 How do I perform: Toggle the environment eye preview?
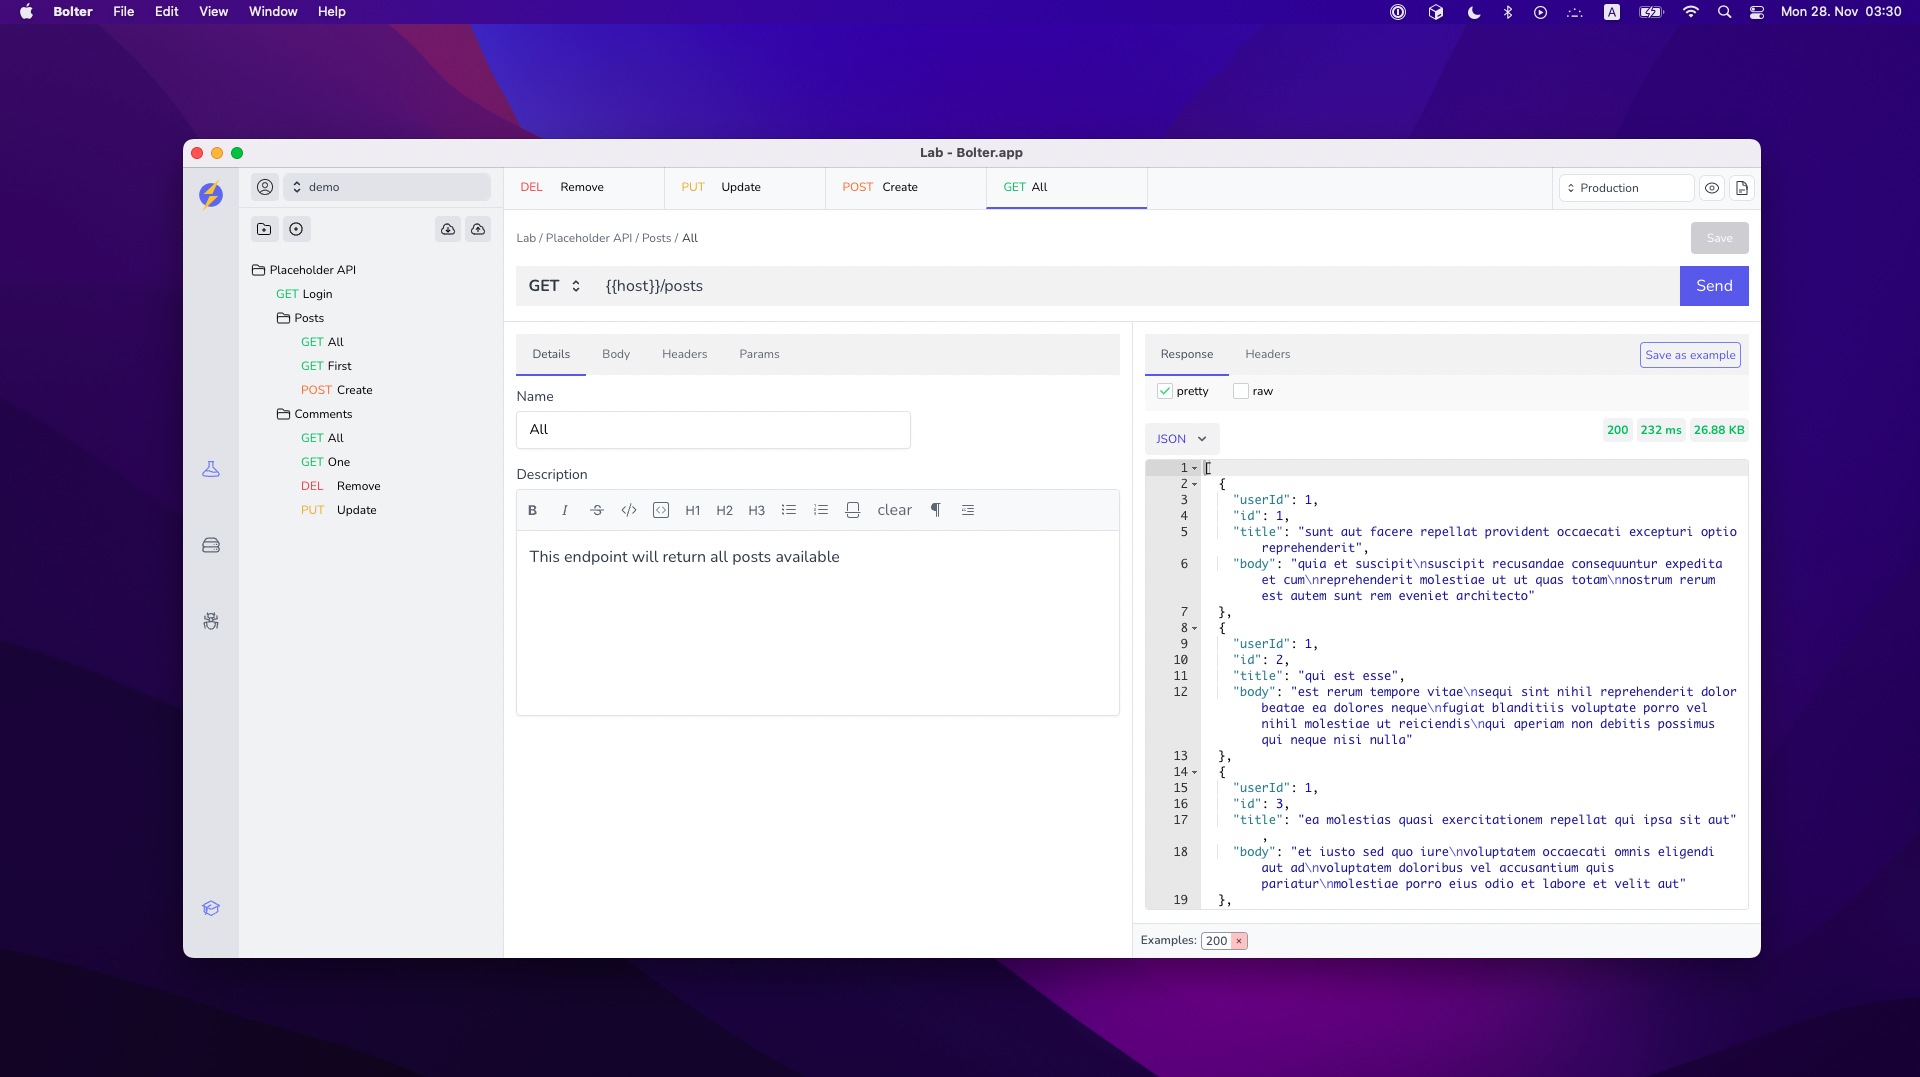coord(1712,188)
